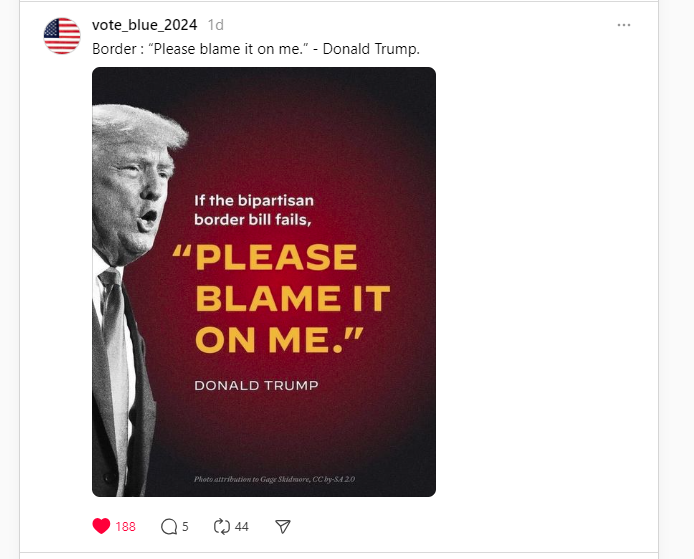Share the post via paper plane icon
The image size is (694, 559).
(x=283, y=526)
